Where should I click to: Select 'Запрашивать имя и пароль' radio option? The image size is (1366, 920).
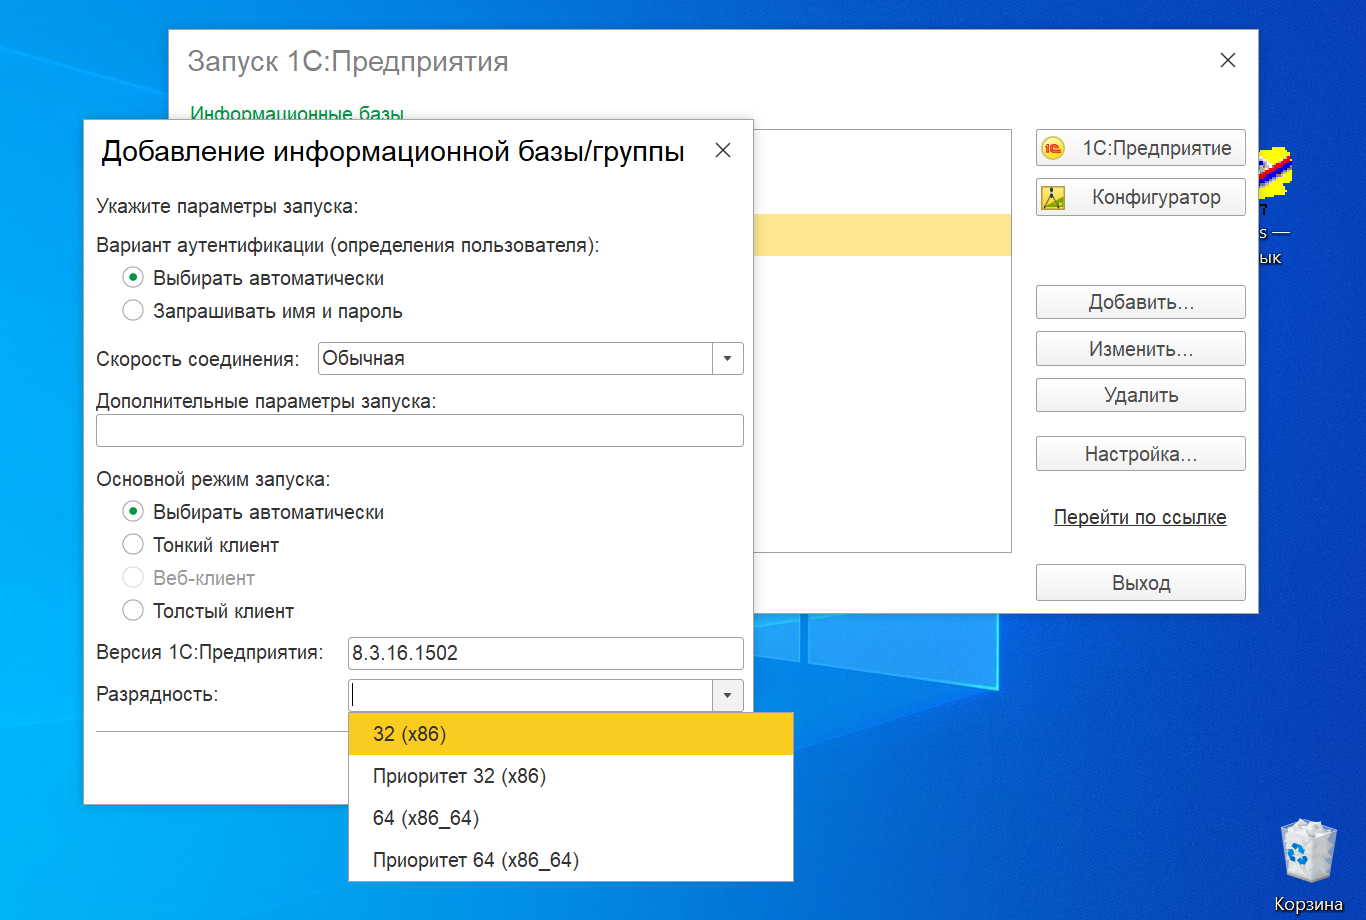click(x=133, y=311)
